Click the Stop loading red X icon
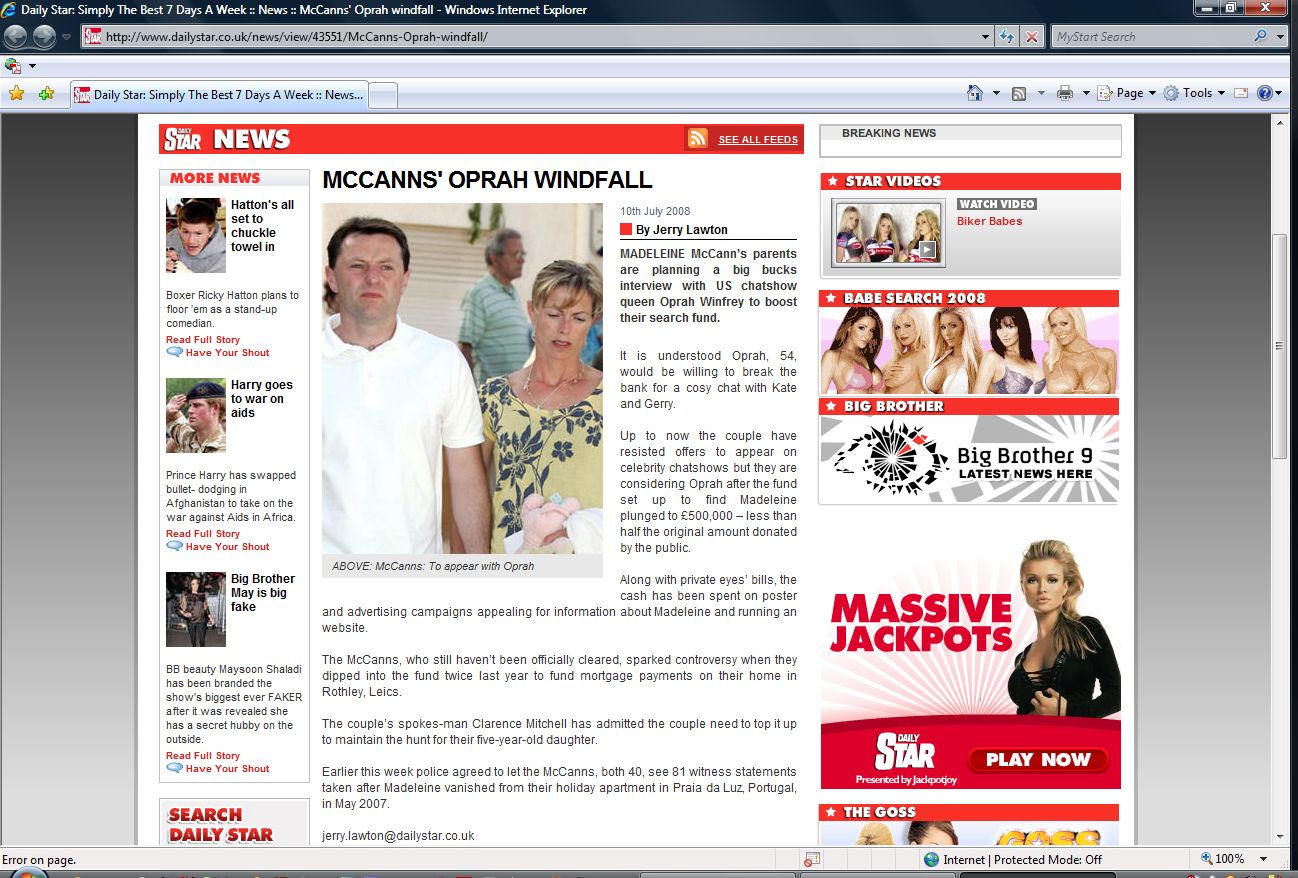Image resolution: width=1298 pixels, height=878 pixels. 1032,37
